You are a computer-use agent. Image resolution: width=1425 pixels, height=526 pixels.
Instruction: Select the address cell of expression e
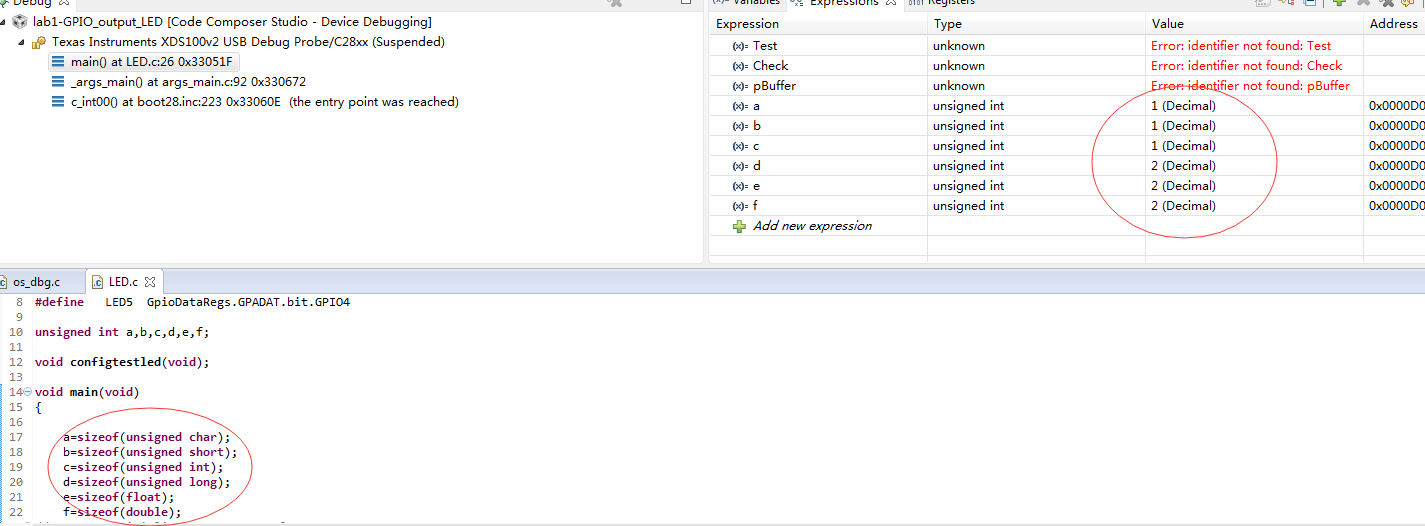pos(1396,186)
